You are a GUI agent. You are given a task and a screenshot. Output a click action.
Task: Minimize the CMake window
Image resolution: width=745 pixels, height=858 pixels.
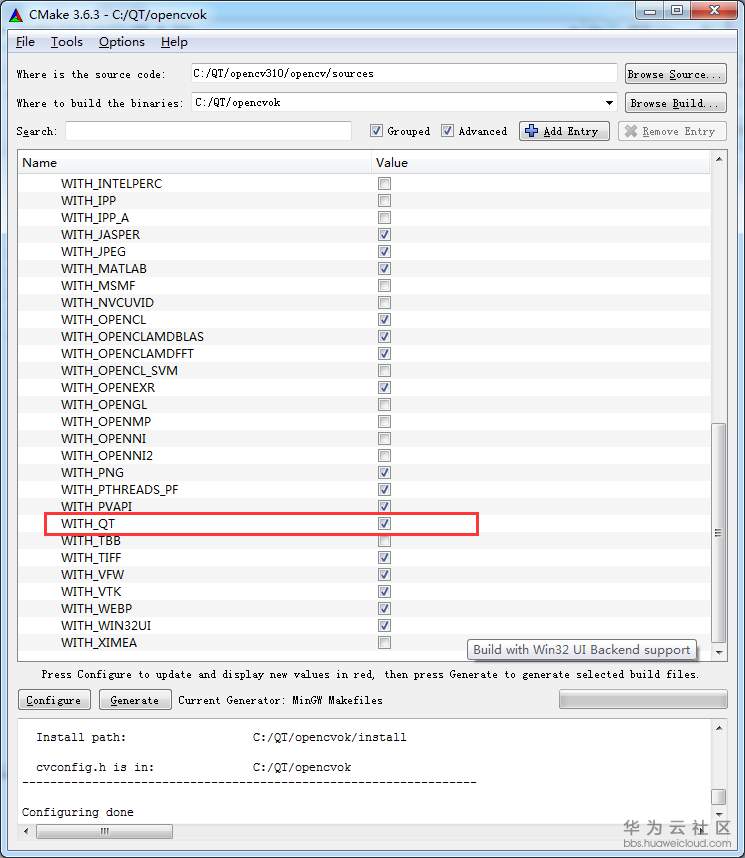[650, 10]
